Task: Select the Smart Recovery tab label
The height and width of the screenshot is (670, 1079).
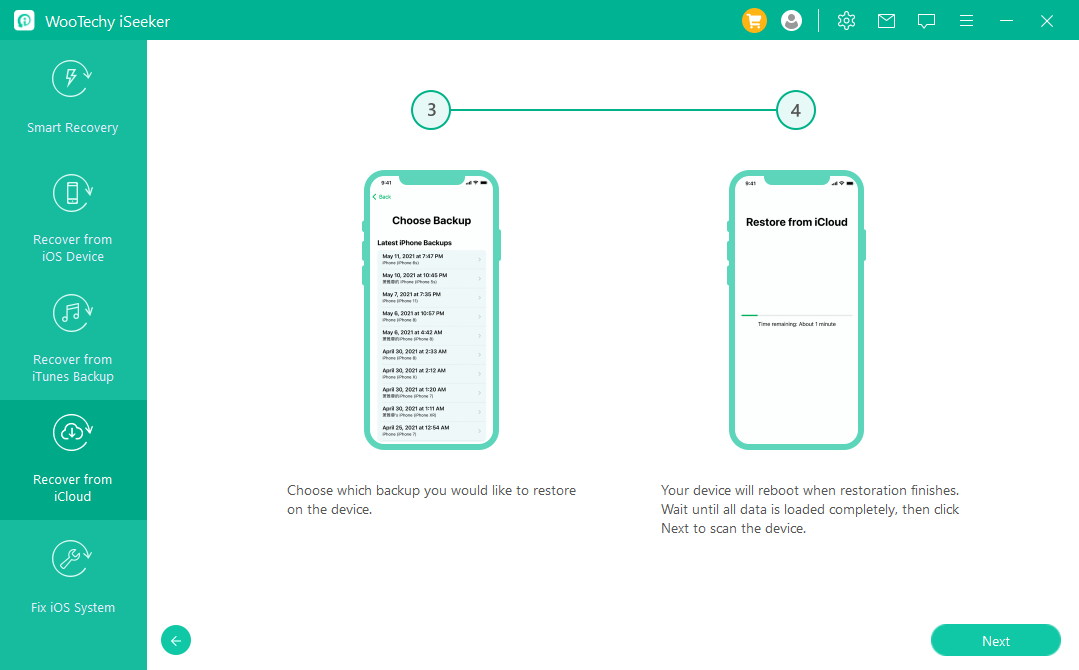Action: [73, 128]
